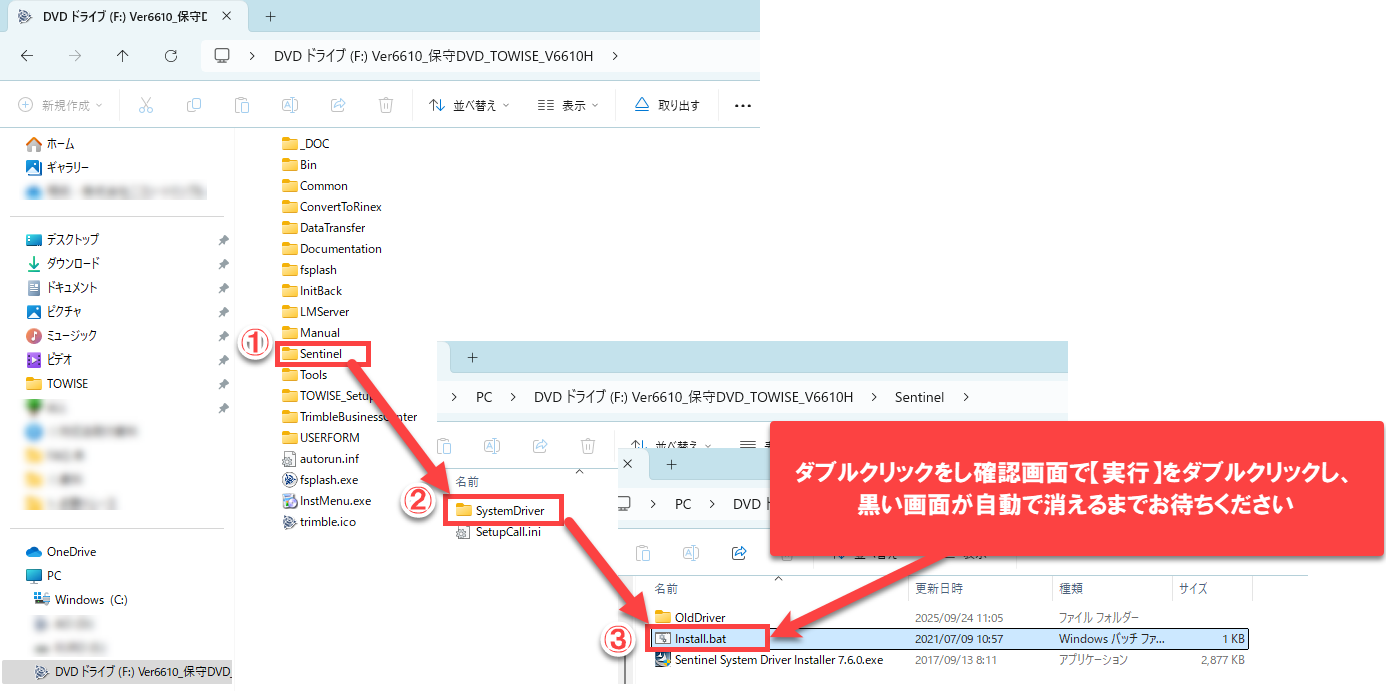Open the 並べ替え sort dropdown
Image resolution: width=1386 pixels, height=691 pixels.
(469, 105)
